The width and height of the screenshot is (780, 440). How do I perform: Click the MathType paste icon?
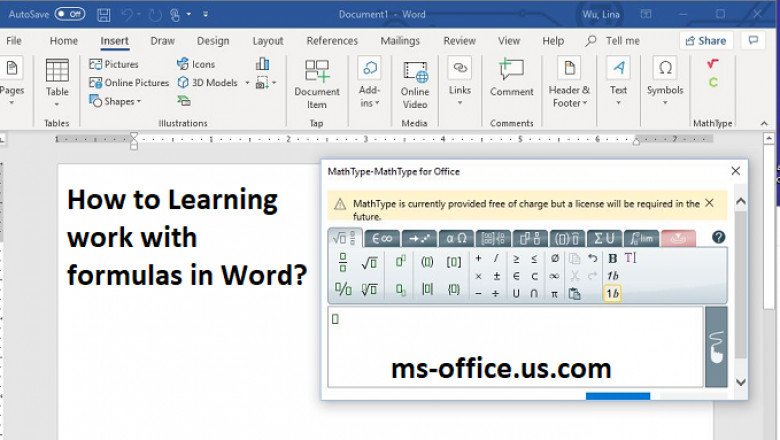pos(575,294)
